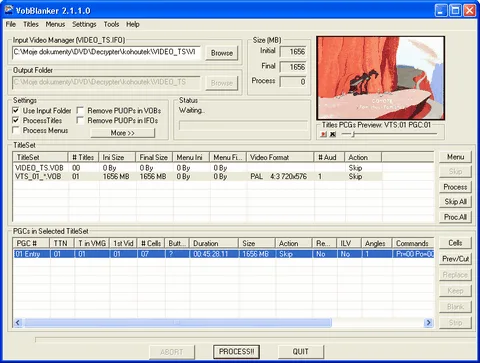Enable Remove PUOPs in VOBs checkbox
This screenshot has width=480, height=363.
tap(80, 110)
